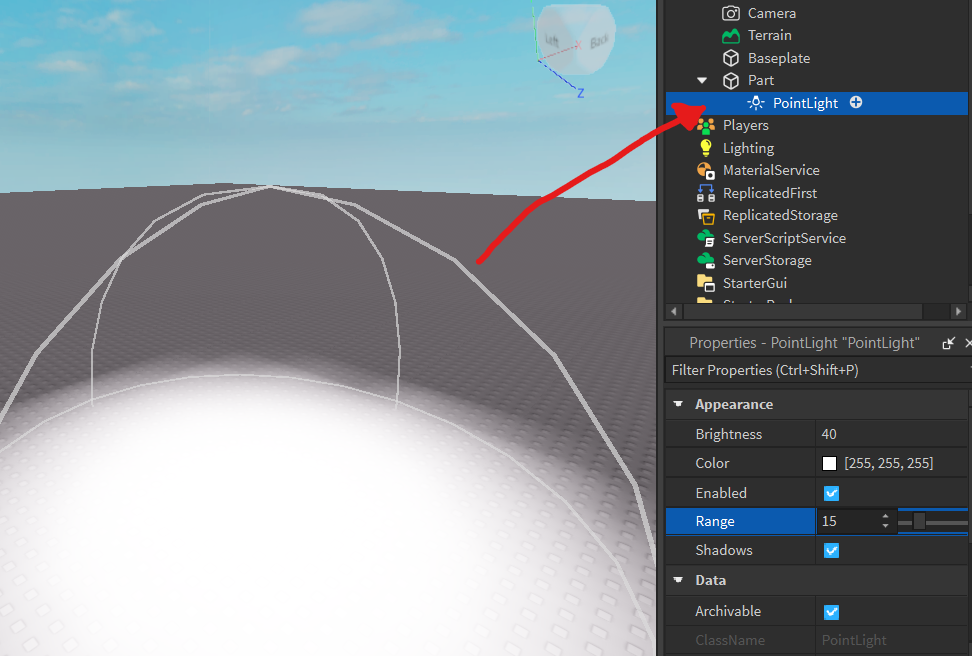
Task: Select Camera in the Explorer tree
Action: [x=772, y=13]
